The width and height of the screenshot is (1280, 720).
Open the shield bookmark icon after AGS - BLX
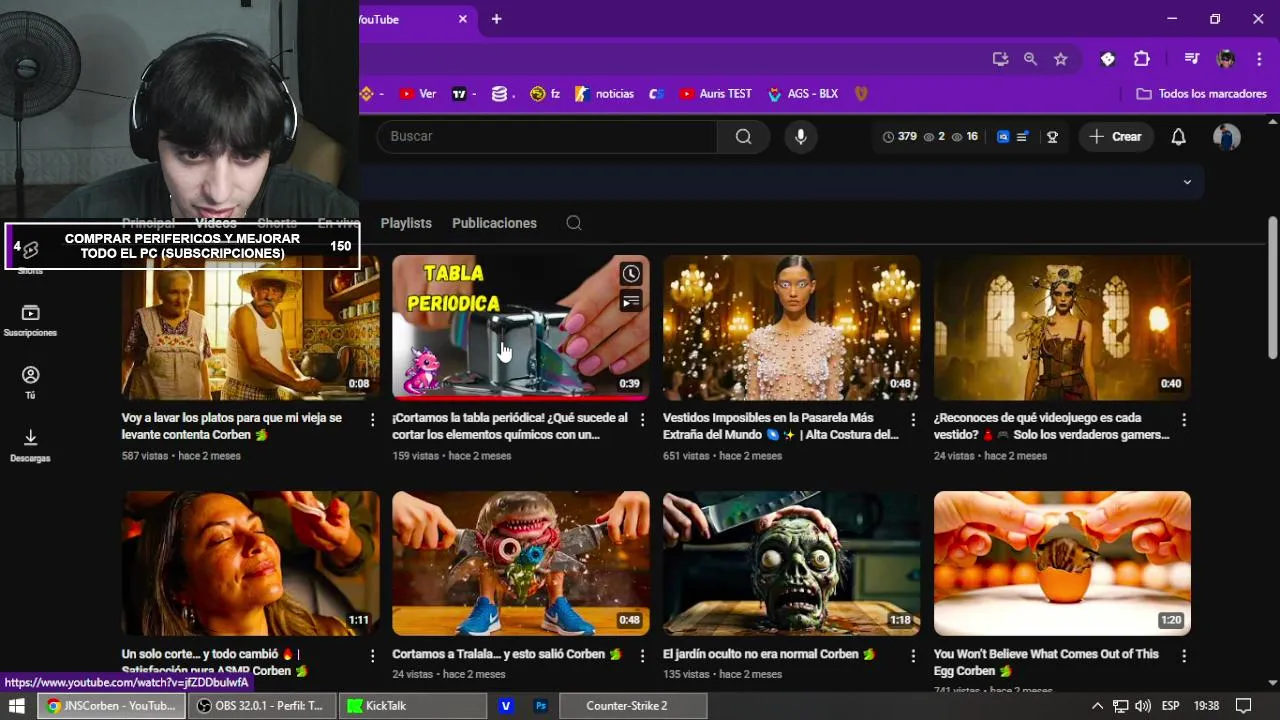coord(860,94)
